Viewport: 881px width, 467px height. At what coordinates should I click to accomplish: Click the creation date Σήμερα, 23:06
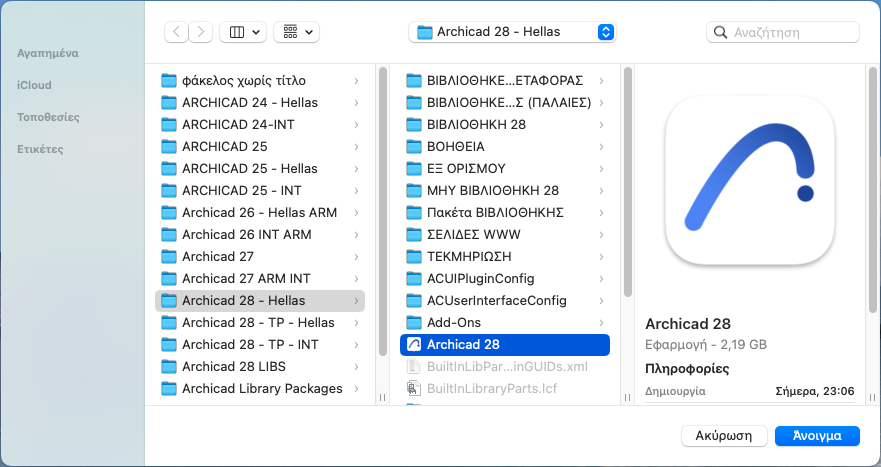point(815,391)
